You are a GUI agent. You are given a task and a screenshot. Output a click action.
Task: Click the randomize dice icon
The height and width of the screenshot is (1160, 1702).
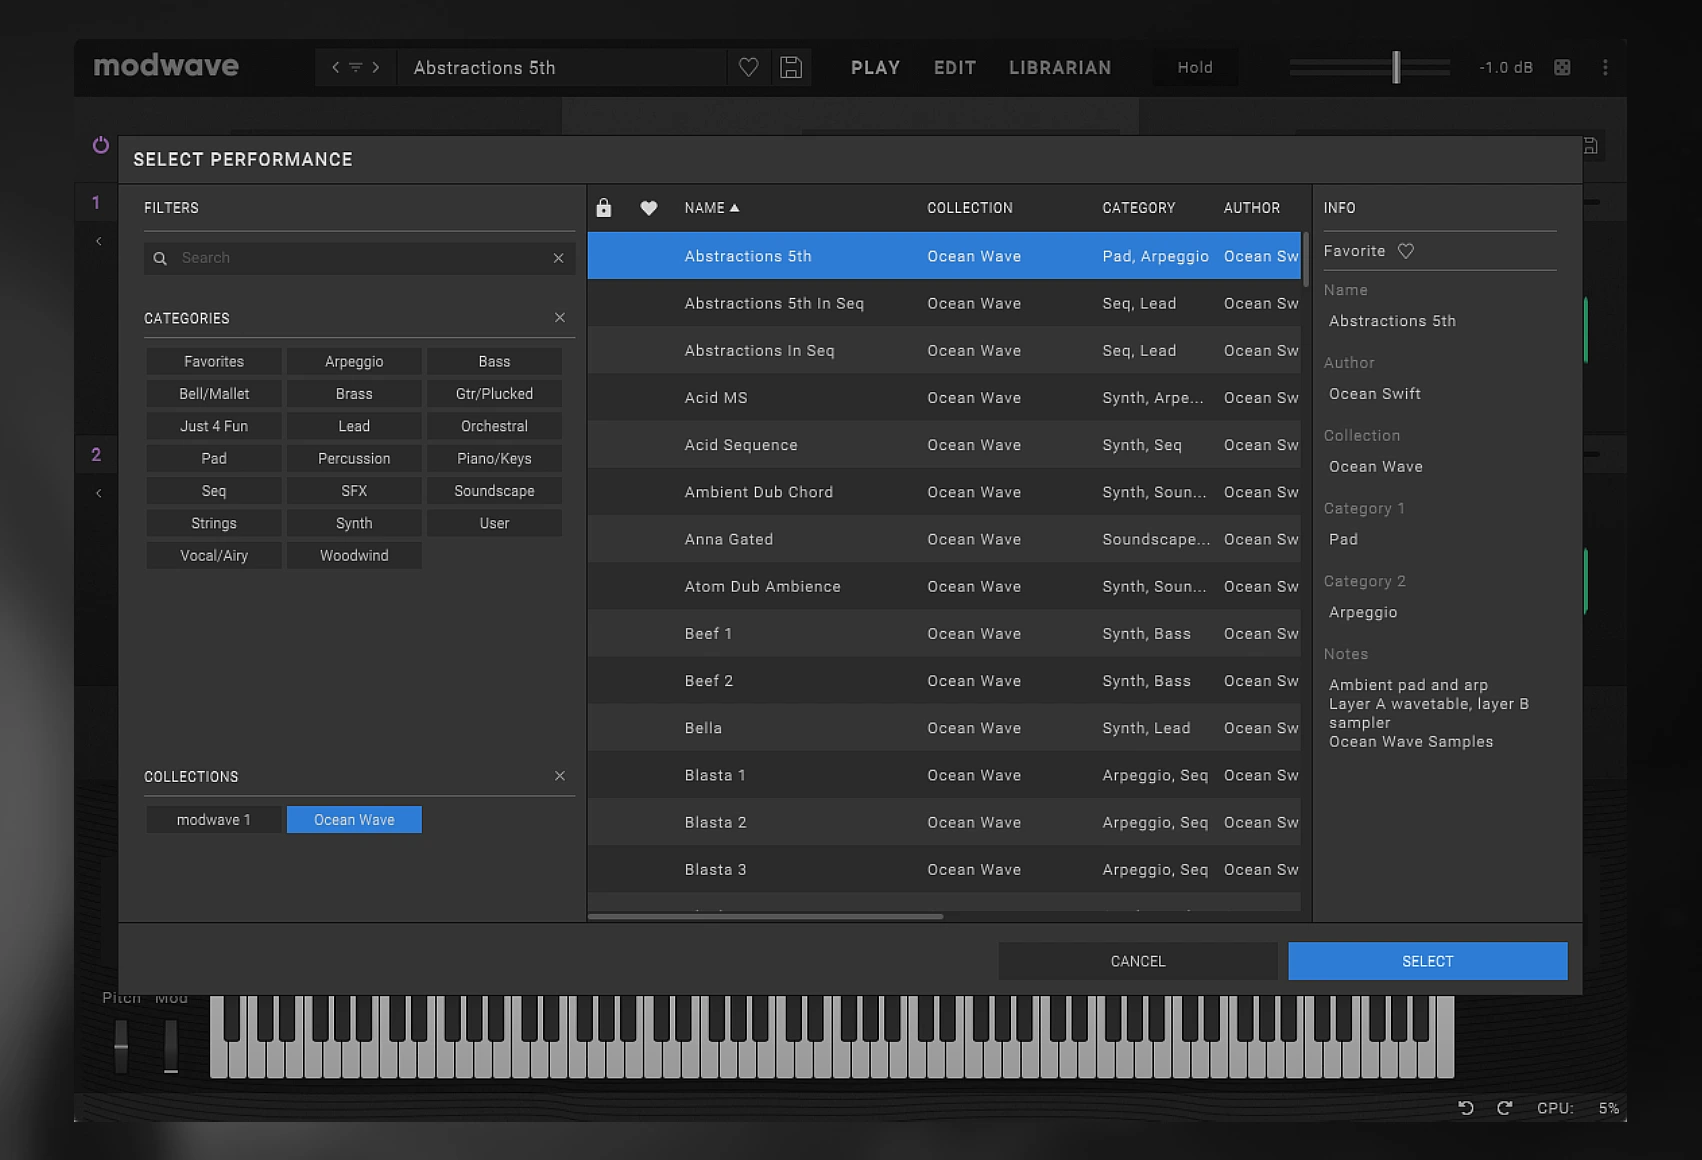(1562, 67)
